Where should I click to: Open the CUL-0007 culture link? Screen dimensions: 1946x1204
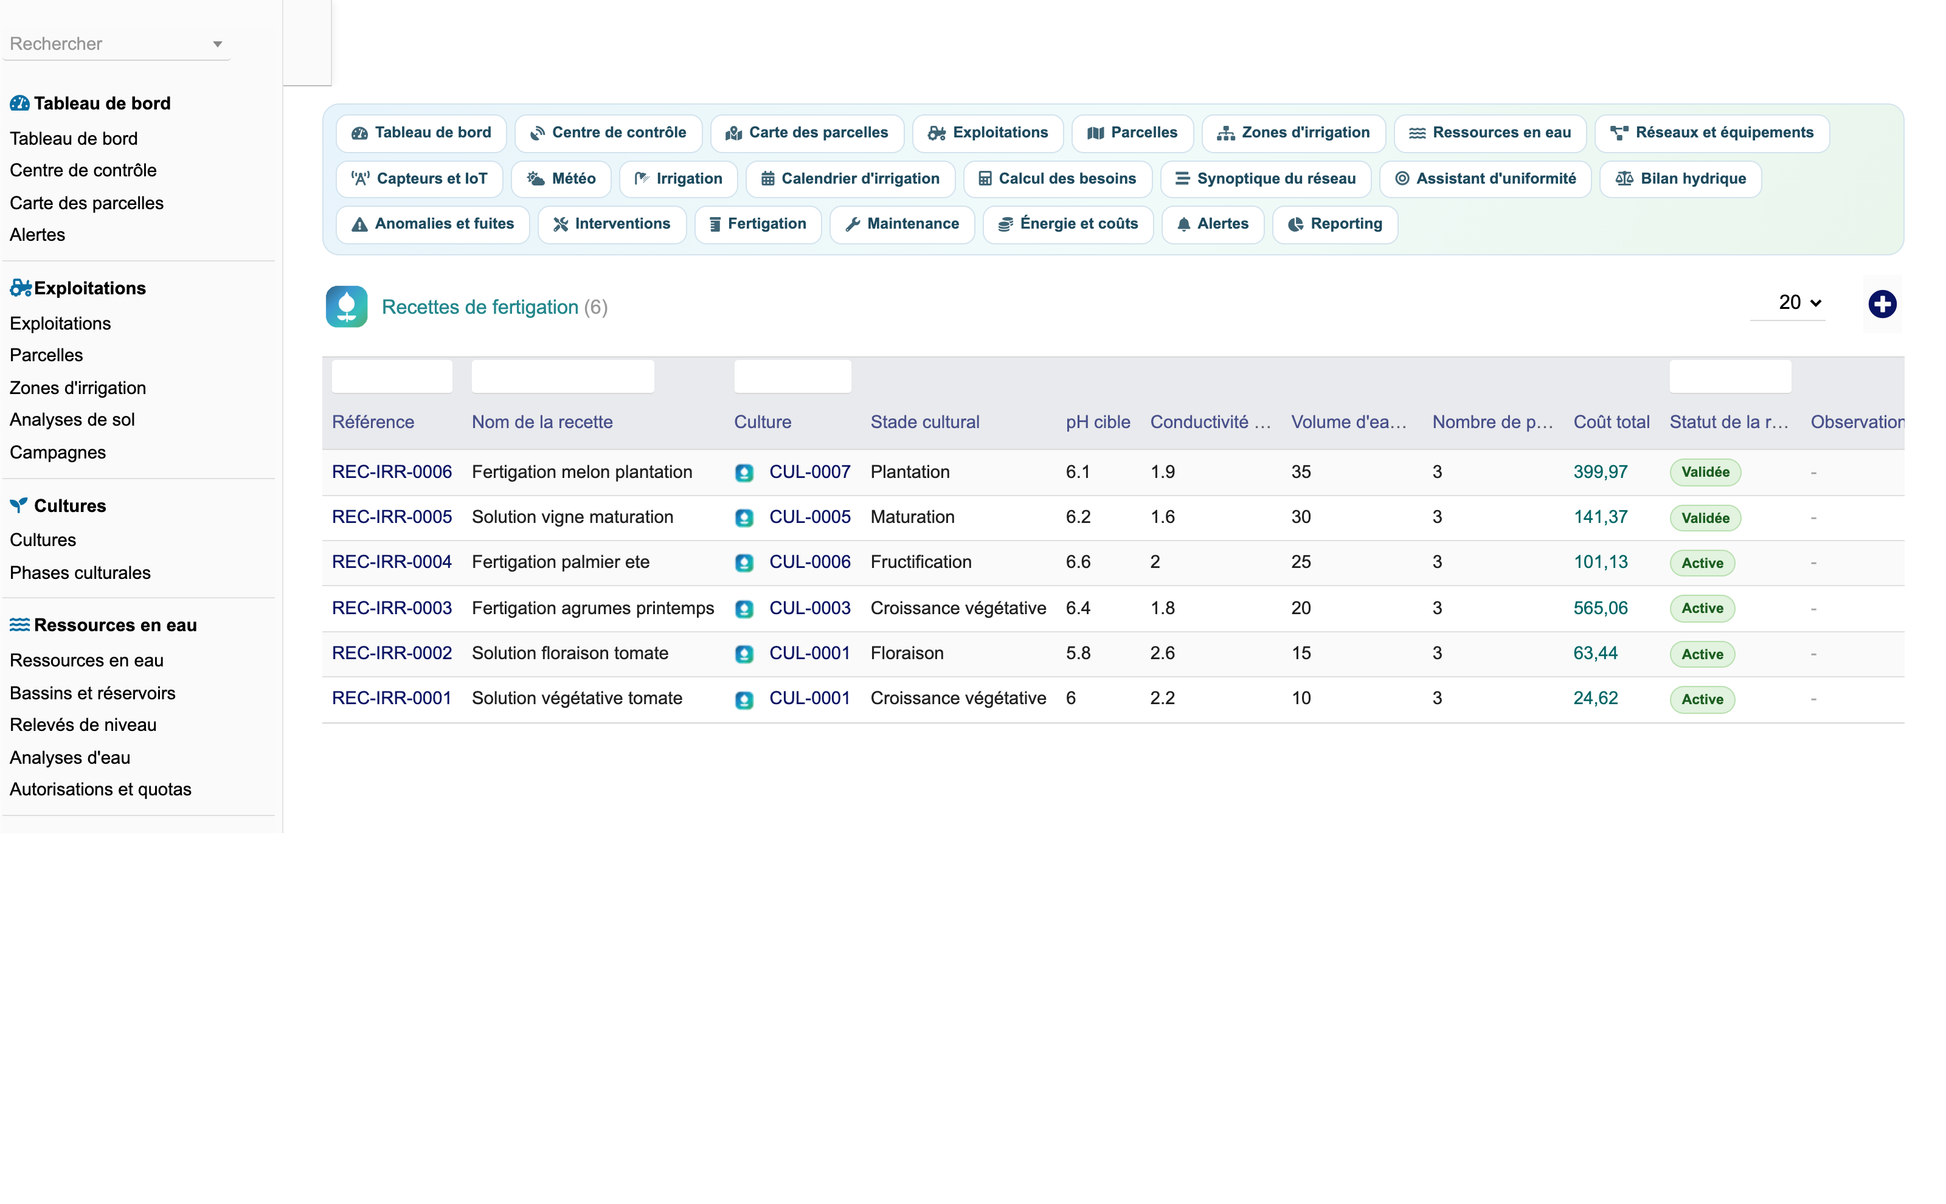(x=810, y=472)
